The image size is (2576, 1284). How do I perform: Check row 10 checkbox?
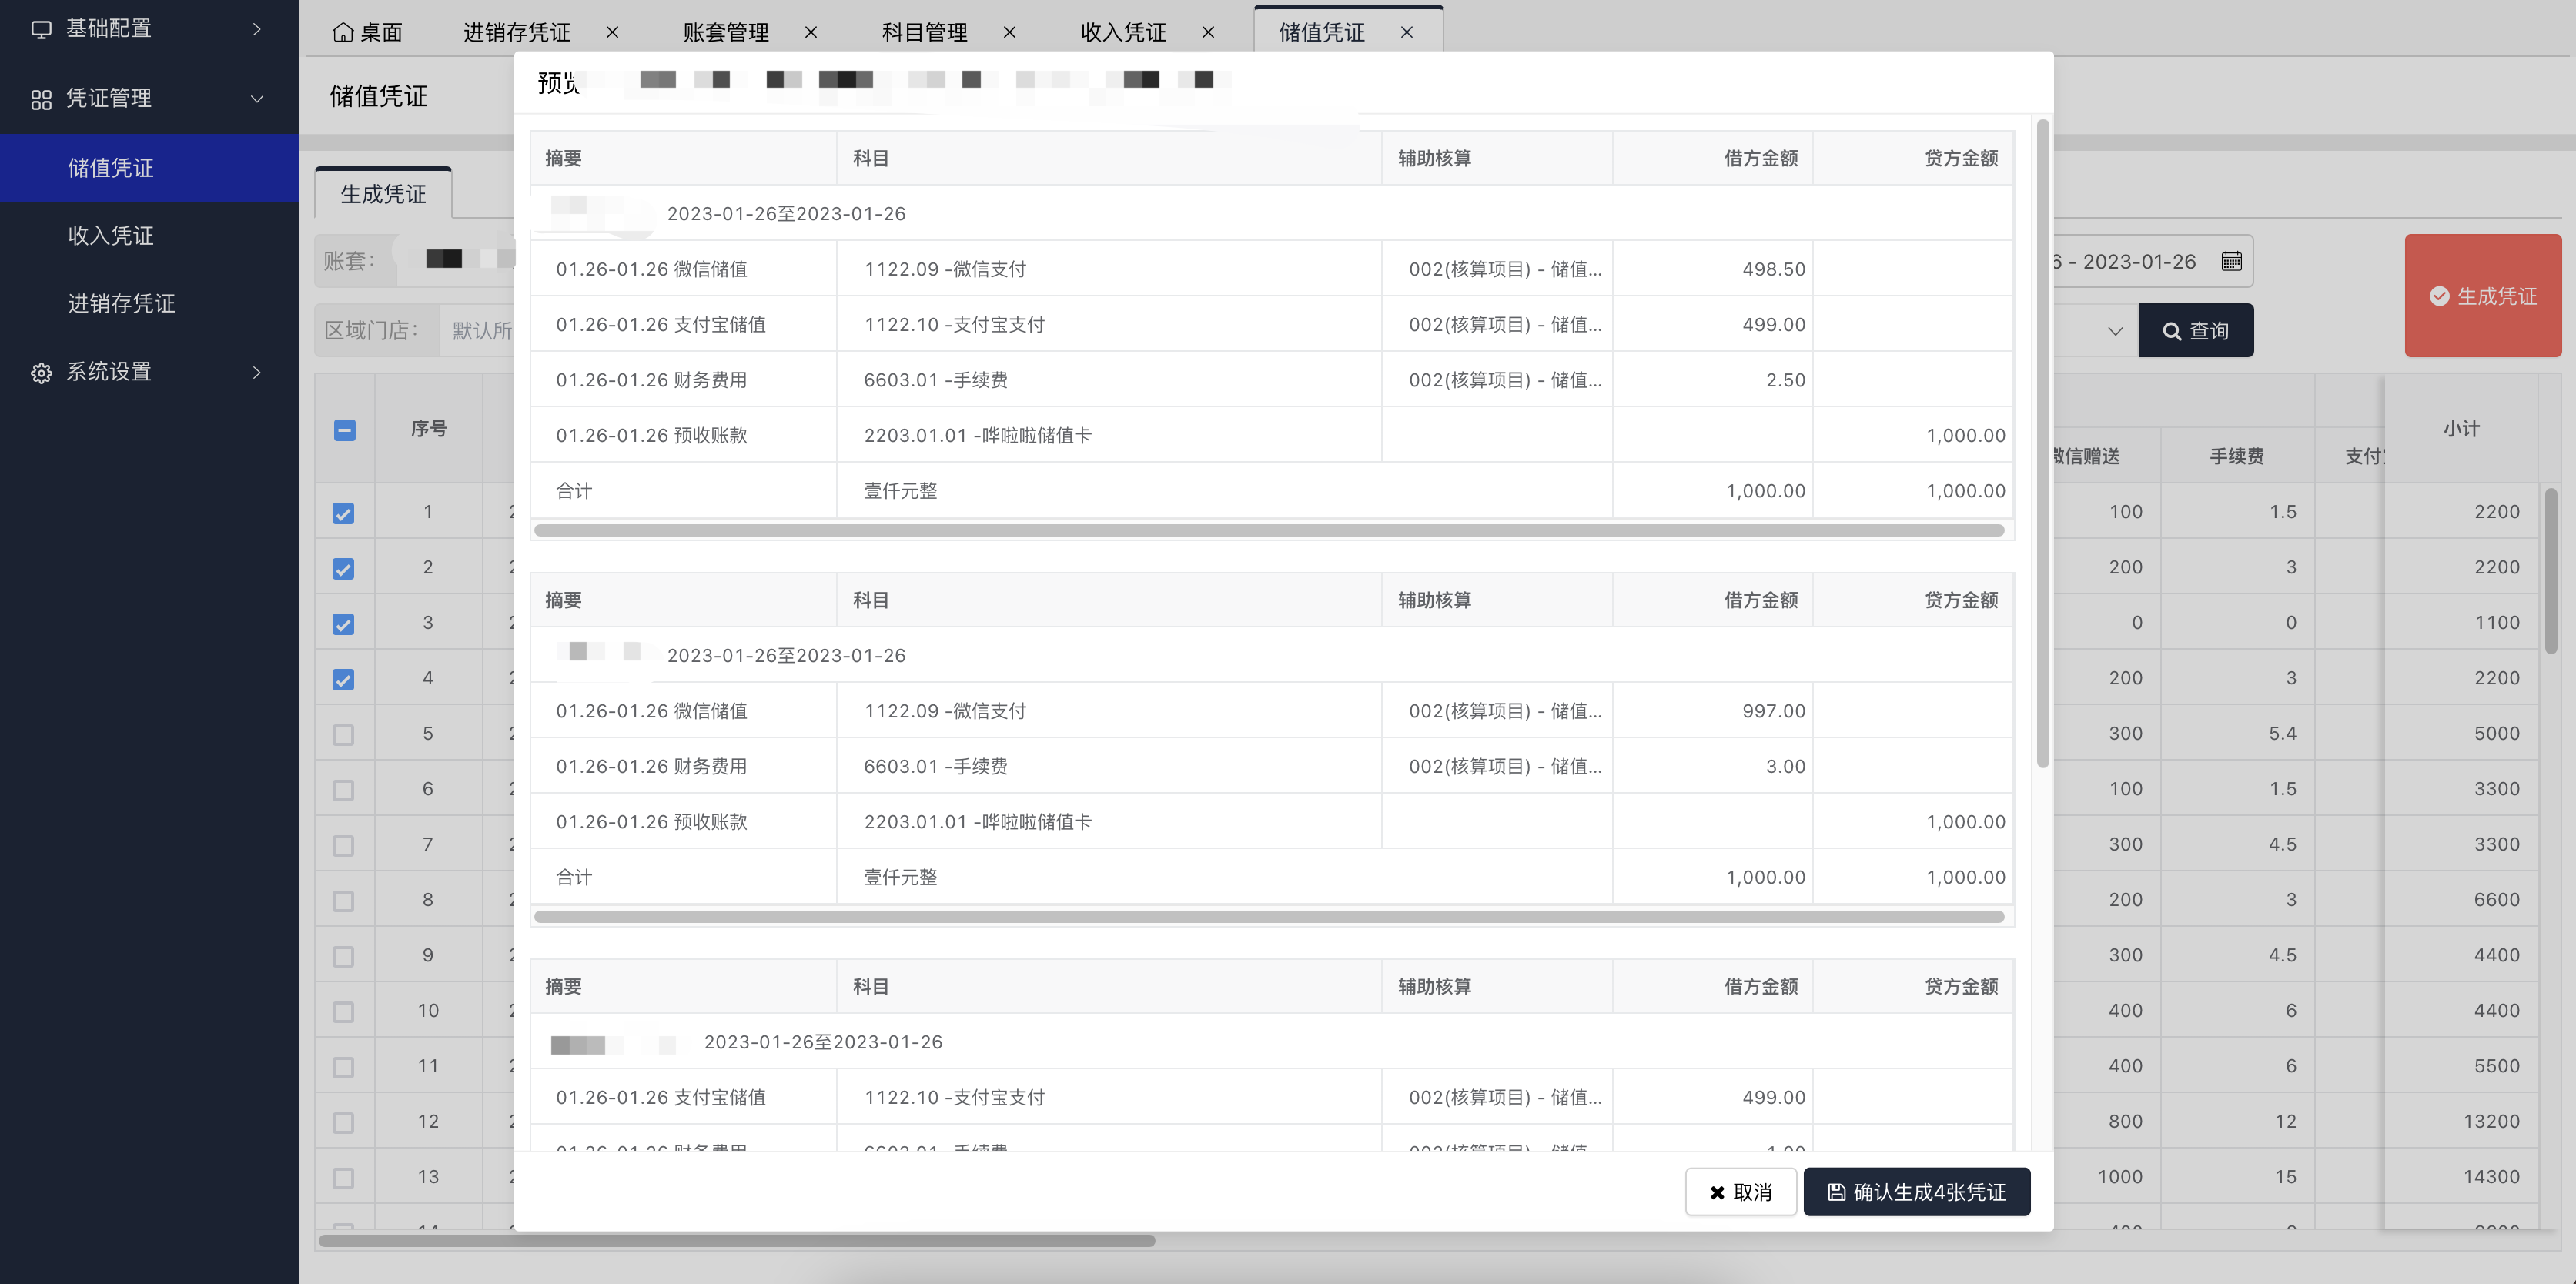[343, 1012]
